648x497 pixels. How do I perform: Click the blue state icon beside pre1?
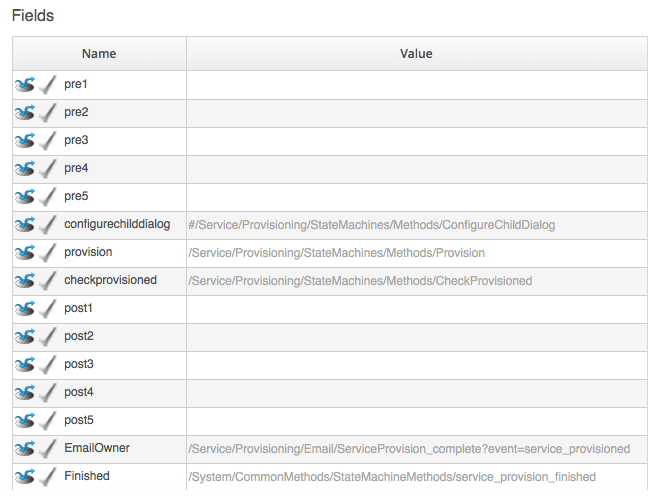(25, 85)
